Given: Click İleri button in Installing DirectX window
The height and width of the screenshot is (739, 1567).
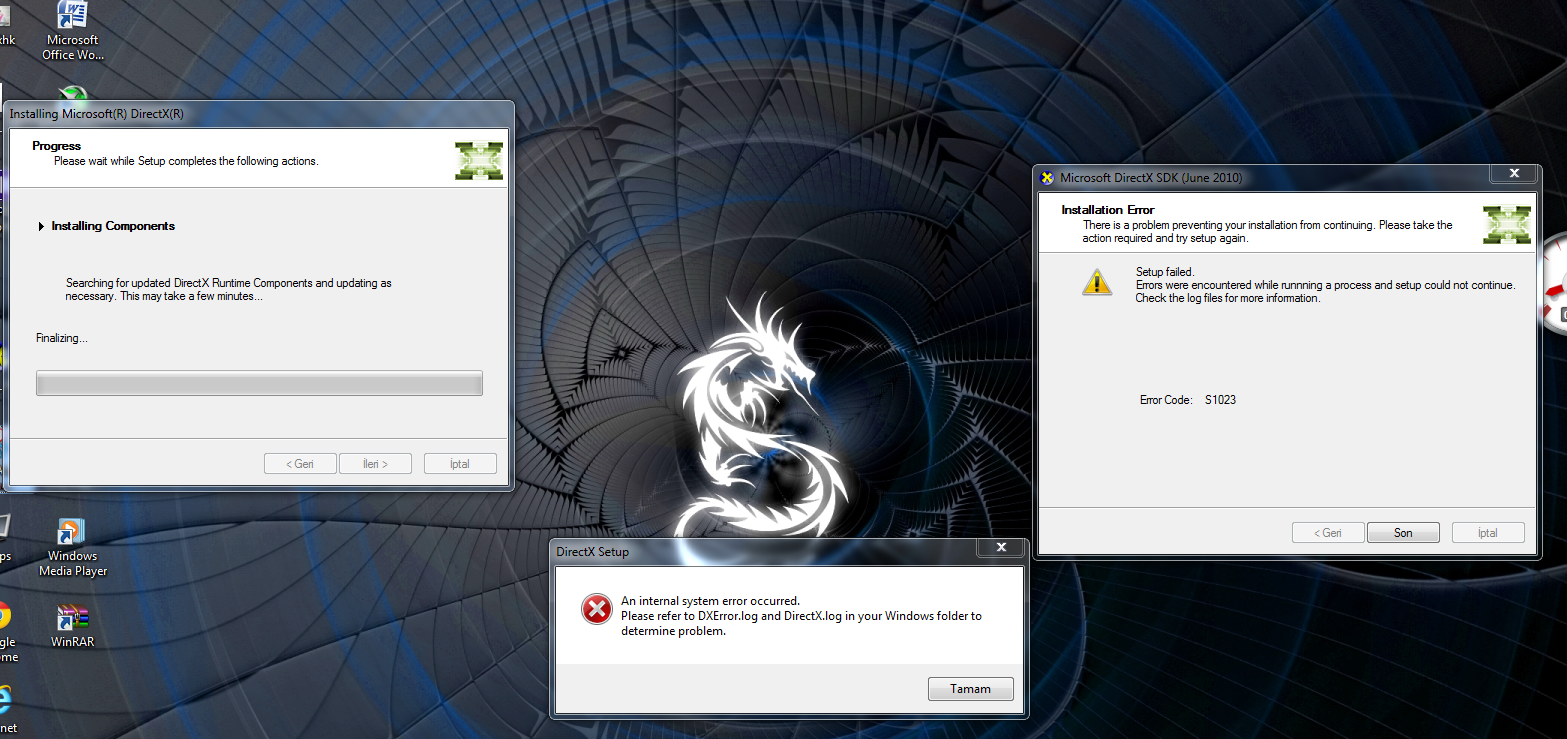Looking at the screenshot, I should tap(375, 464).
